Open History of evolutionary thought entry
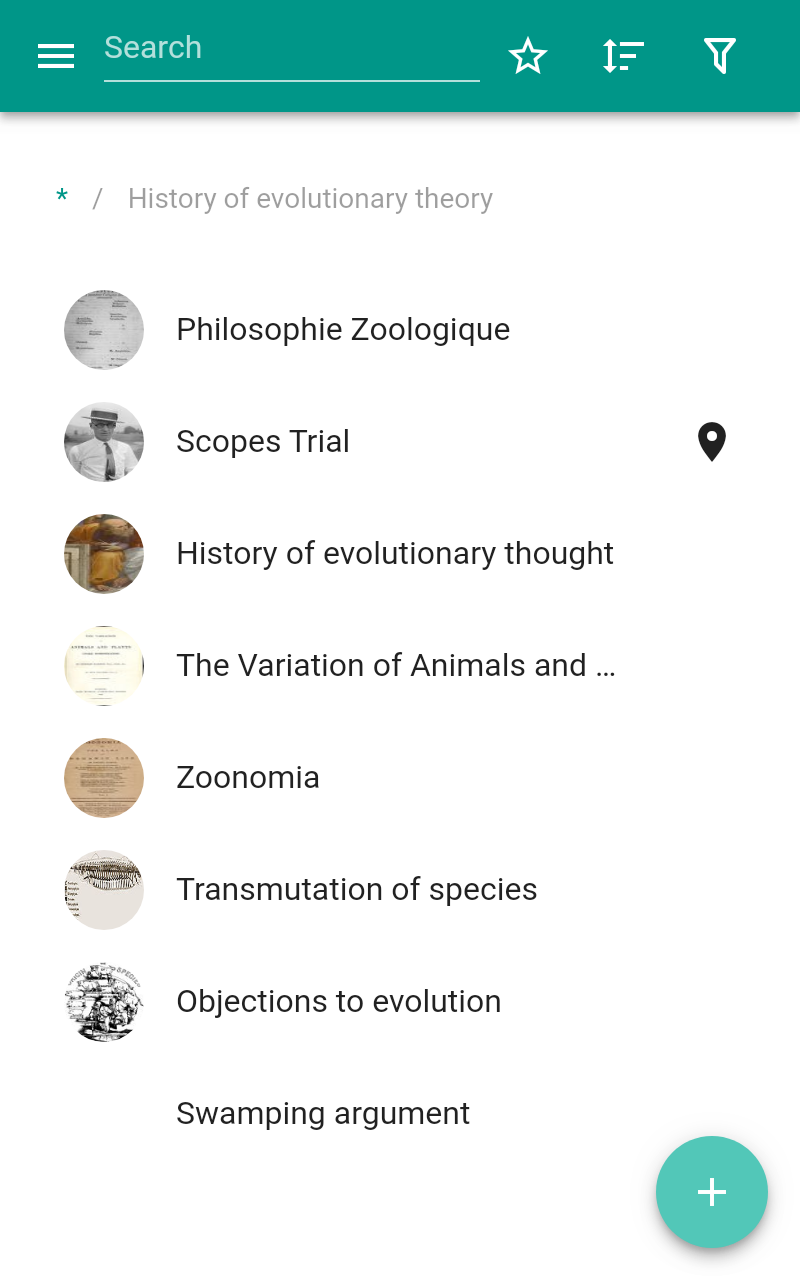This screenshot has height=1280, width=800. click(x=395, y=554)
